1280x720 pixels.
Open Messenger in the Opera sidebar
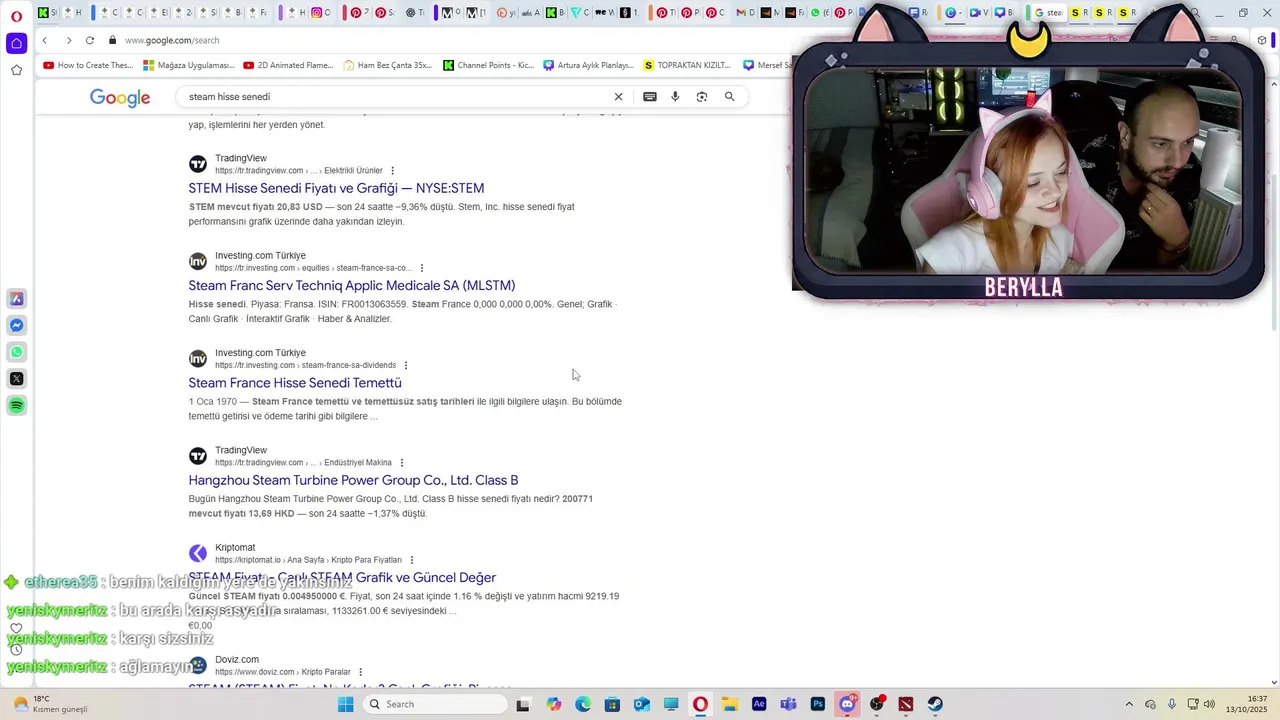pos(16,326)
